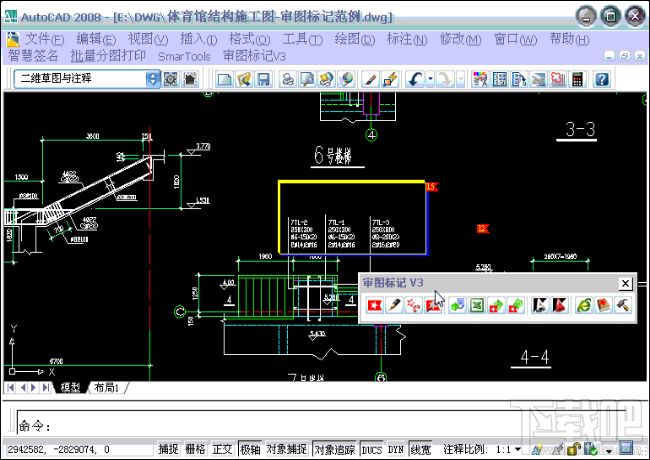Viewport: 650px width, 460px height.
Task: Select the fountain pen annotate icon
Action: [x=394, y=305]
